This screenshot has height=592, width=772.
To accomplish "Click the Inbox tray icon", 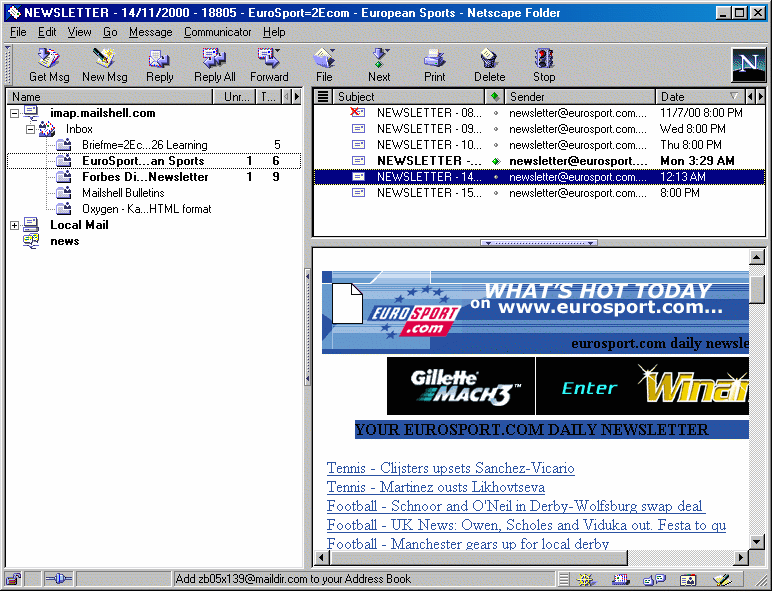I will [x=47, y=129].
